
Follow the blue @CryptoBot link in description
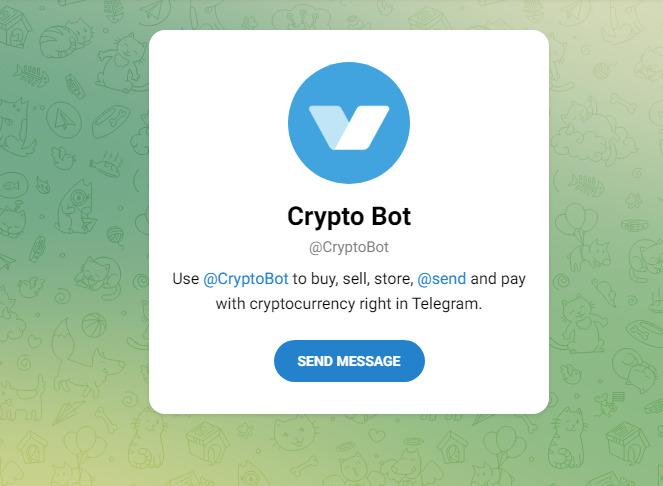pyautogui.click(x=246, y=279)
